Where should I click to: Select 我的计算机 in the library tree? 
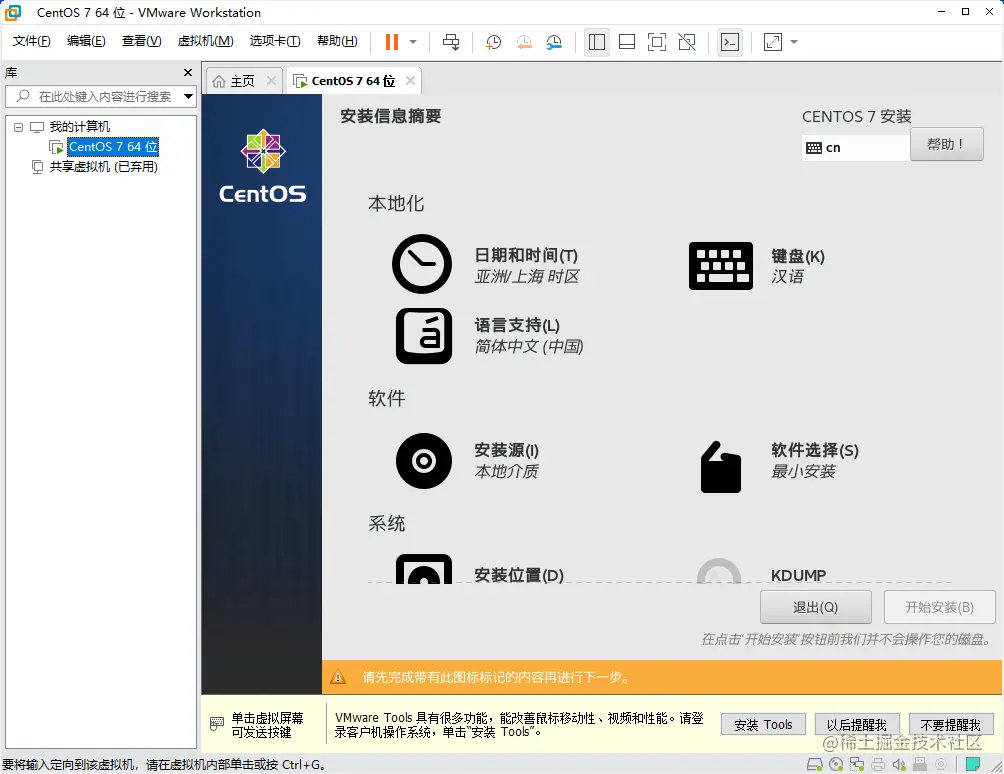click(79, 127)
